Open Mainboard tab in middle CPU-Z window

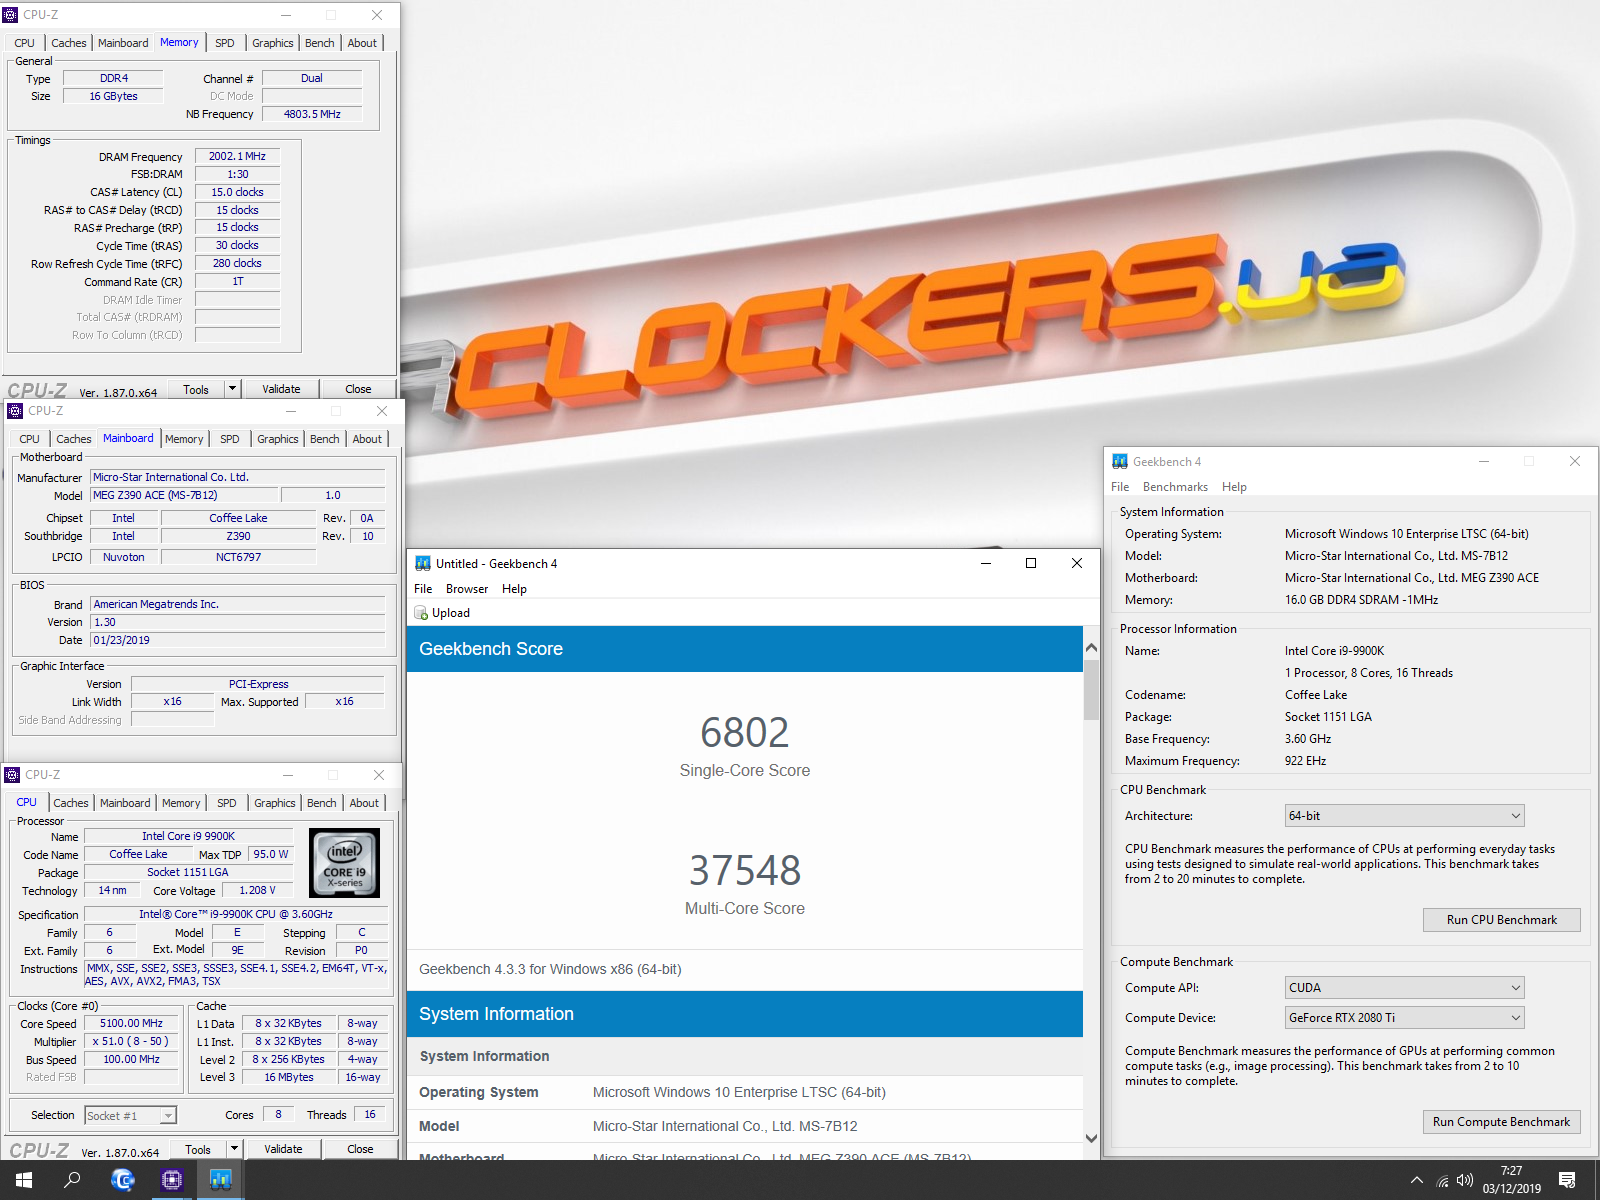coord(128,438)
